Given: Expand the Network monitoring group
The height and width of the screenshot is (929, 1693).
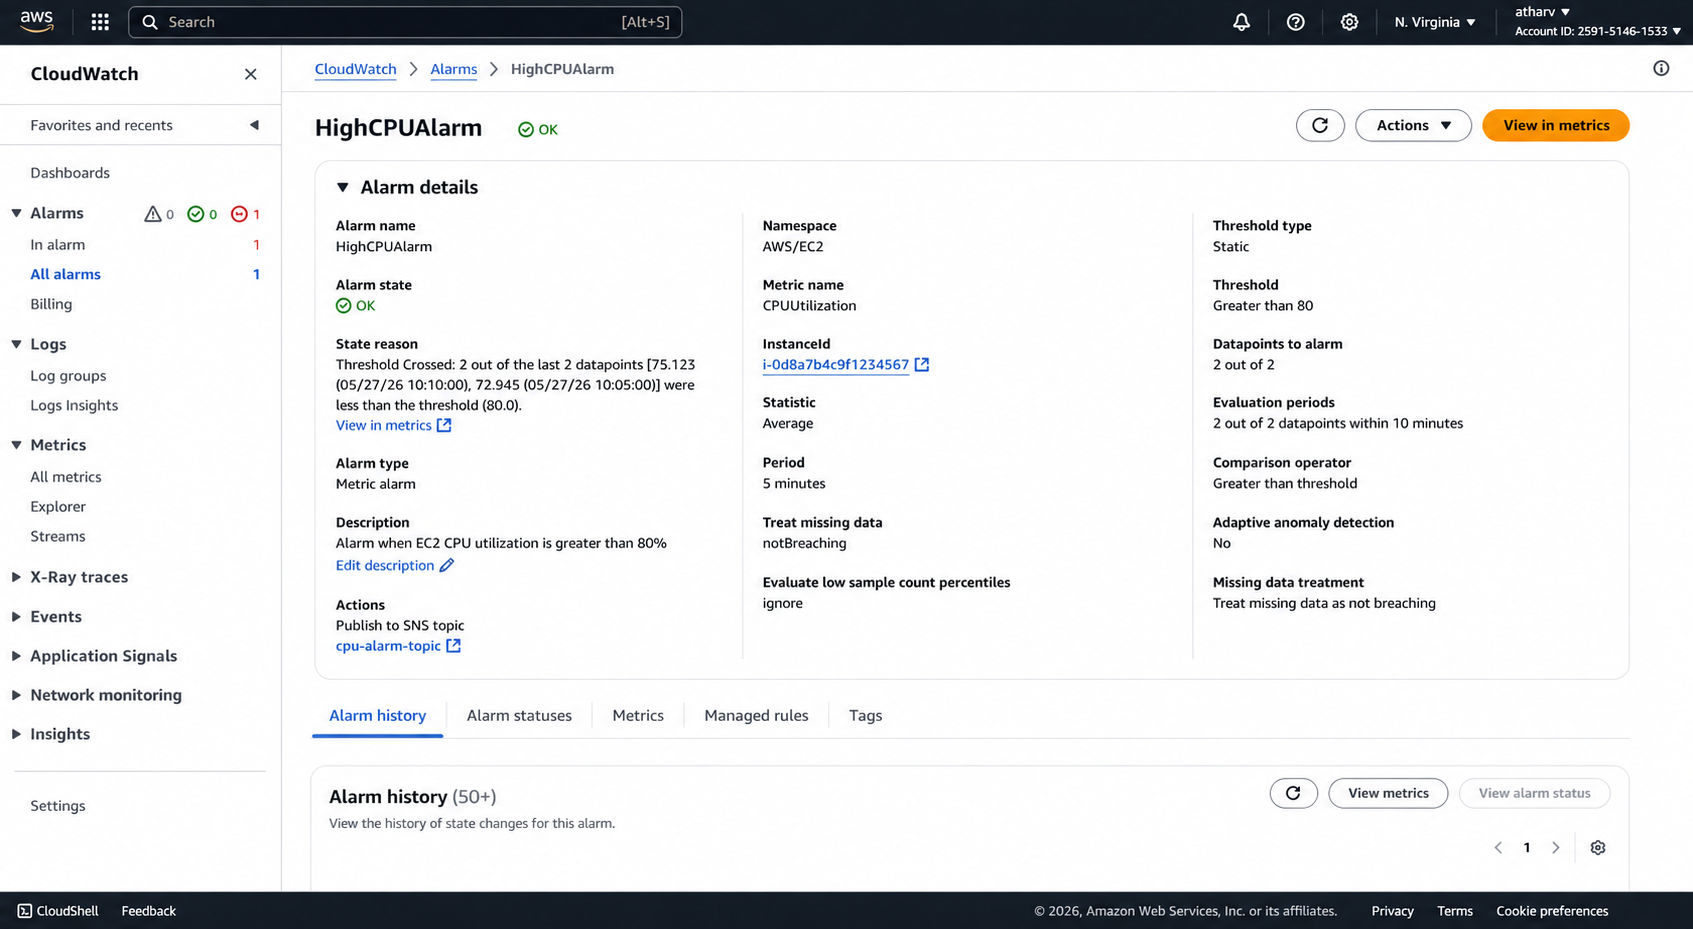Looking at the screenshot, I should [17, 695].
